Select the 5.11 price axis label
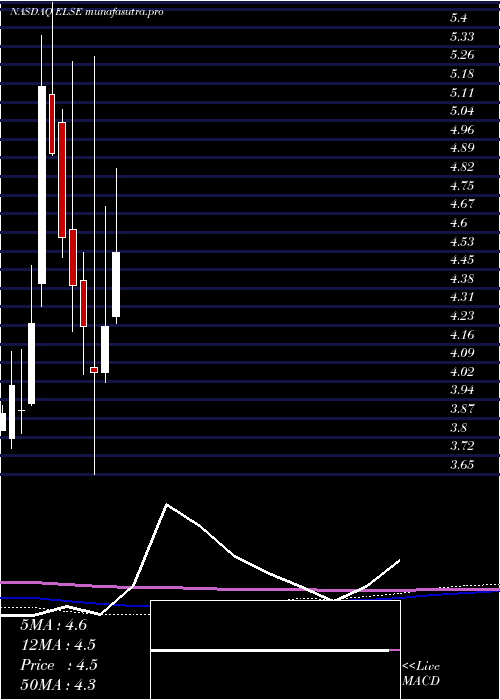The width and height of the screenshot is (500, 700). tap(462, 93)
